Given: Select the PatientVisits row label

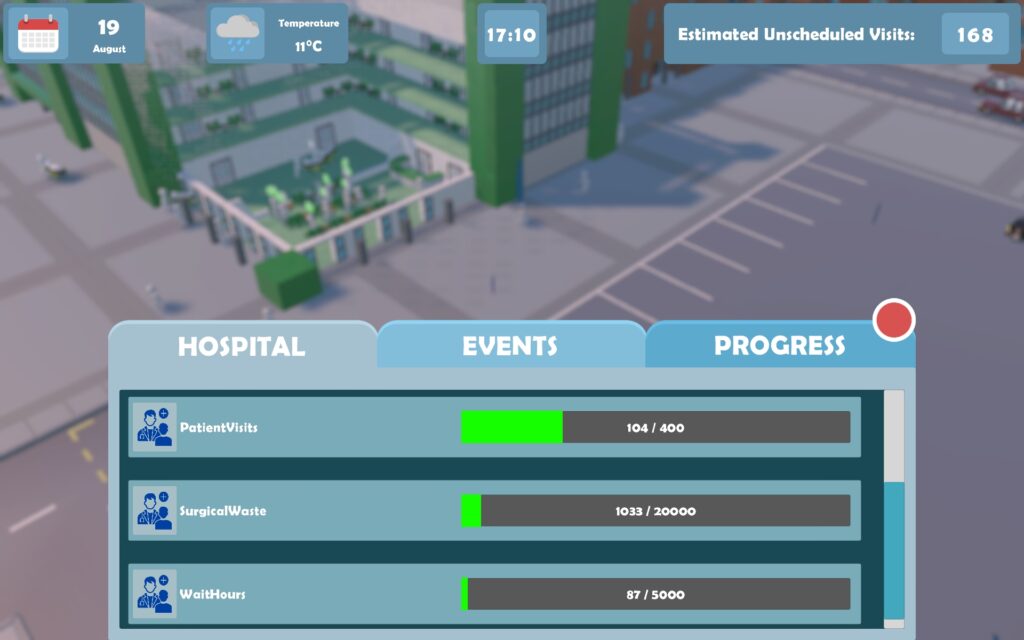Looking at the screenshot, I should pos(218,427).
